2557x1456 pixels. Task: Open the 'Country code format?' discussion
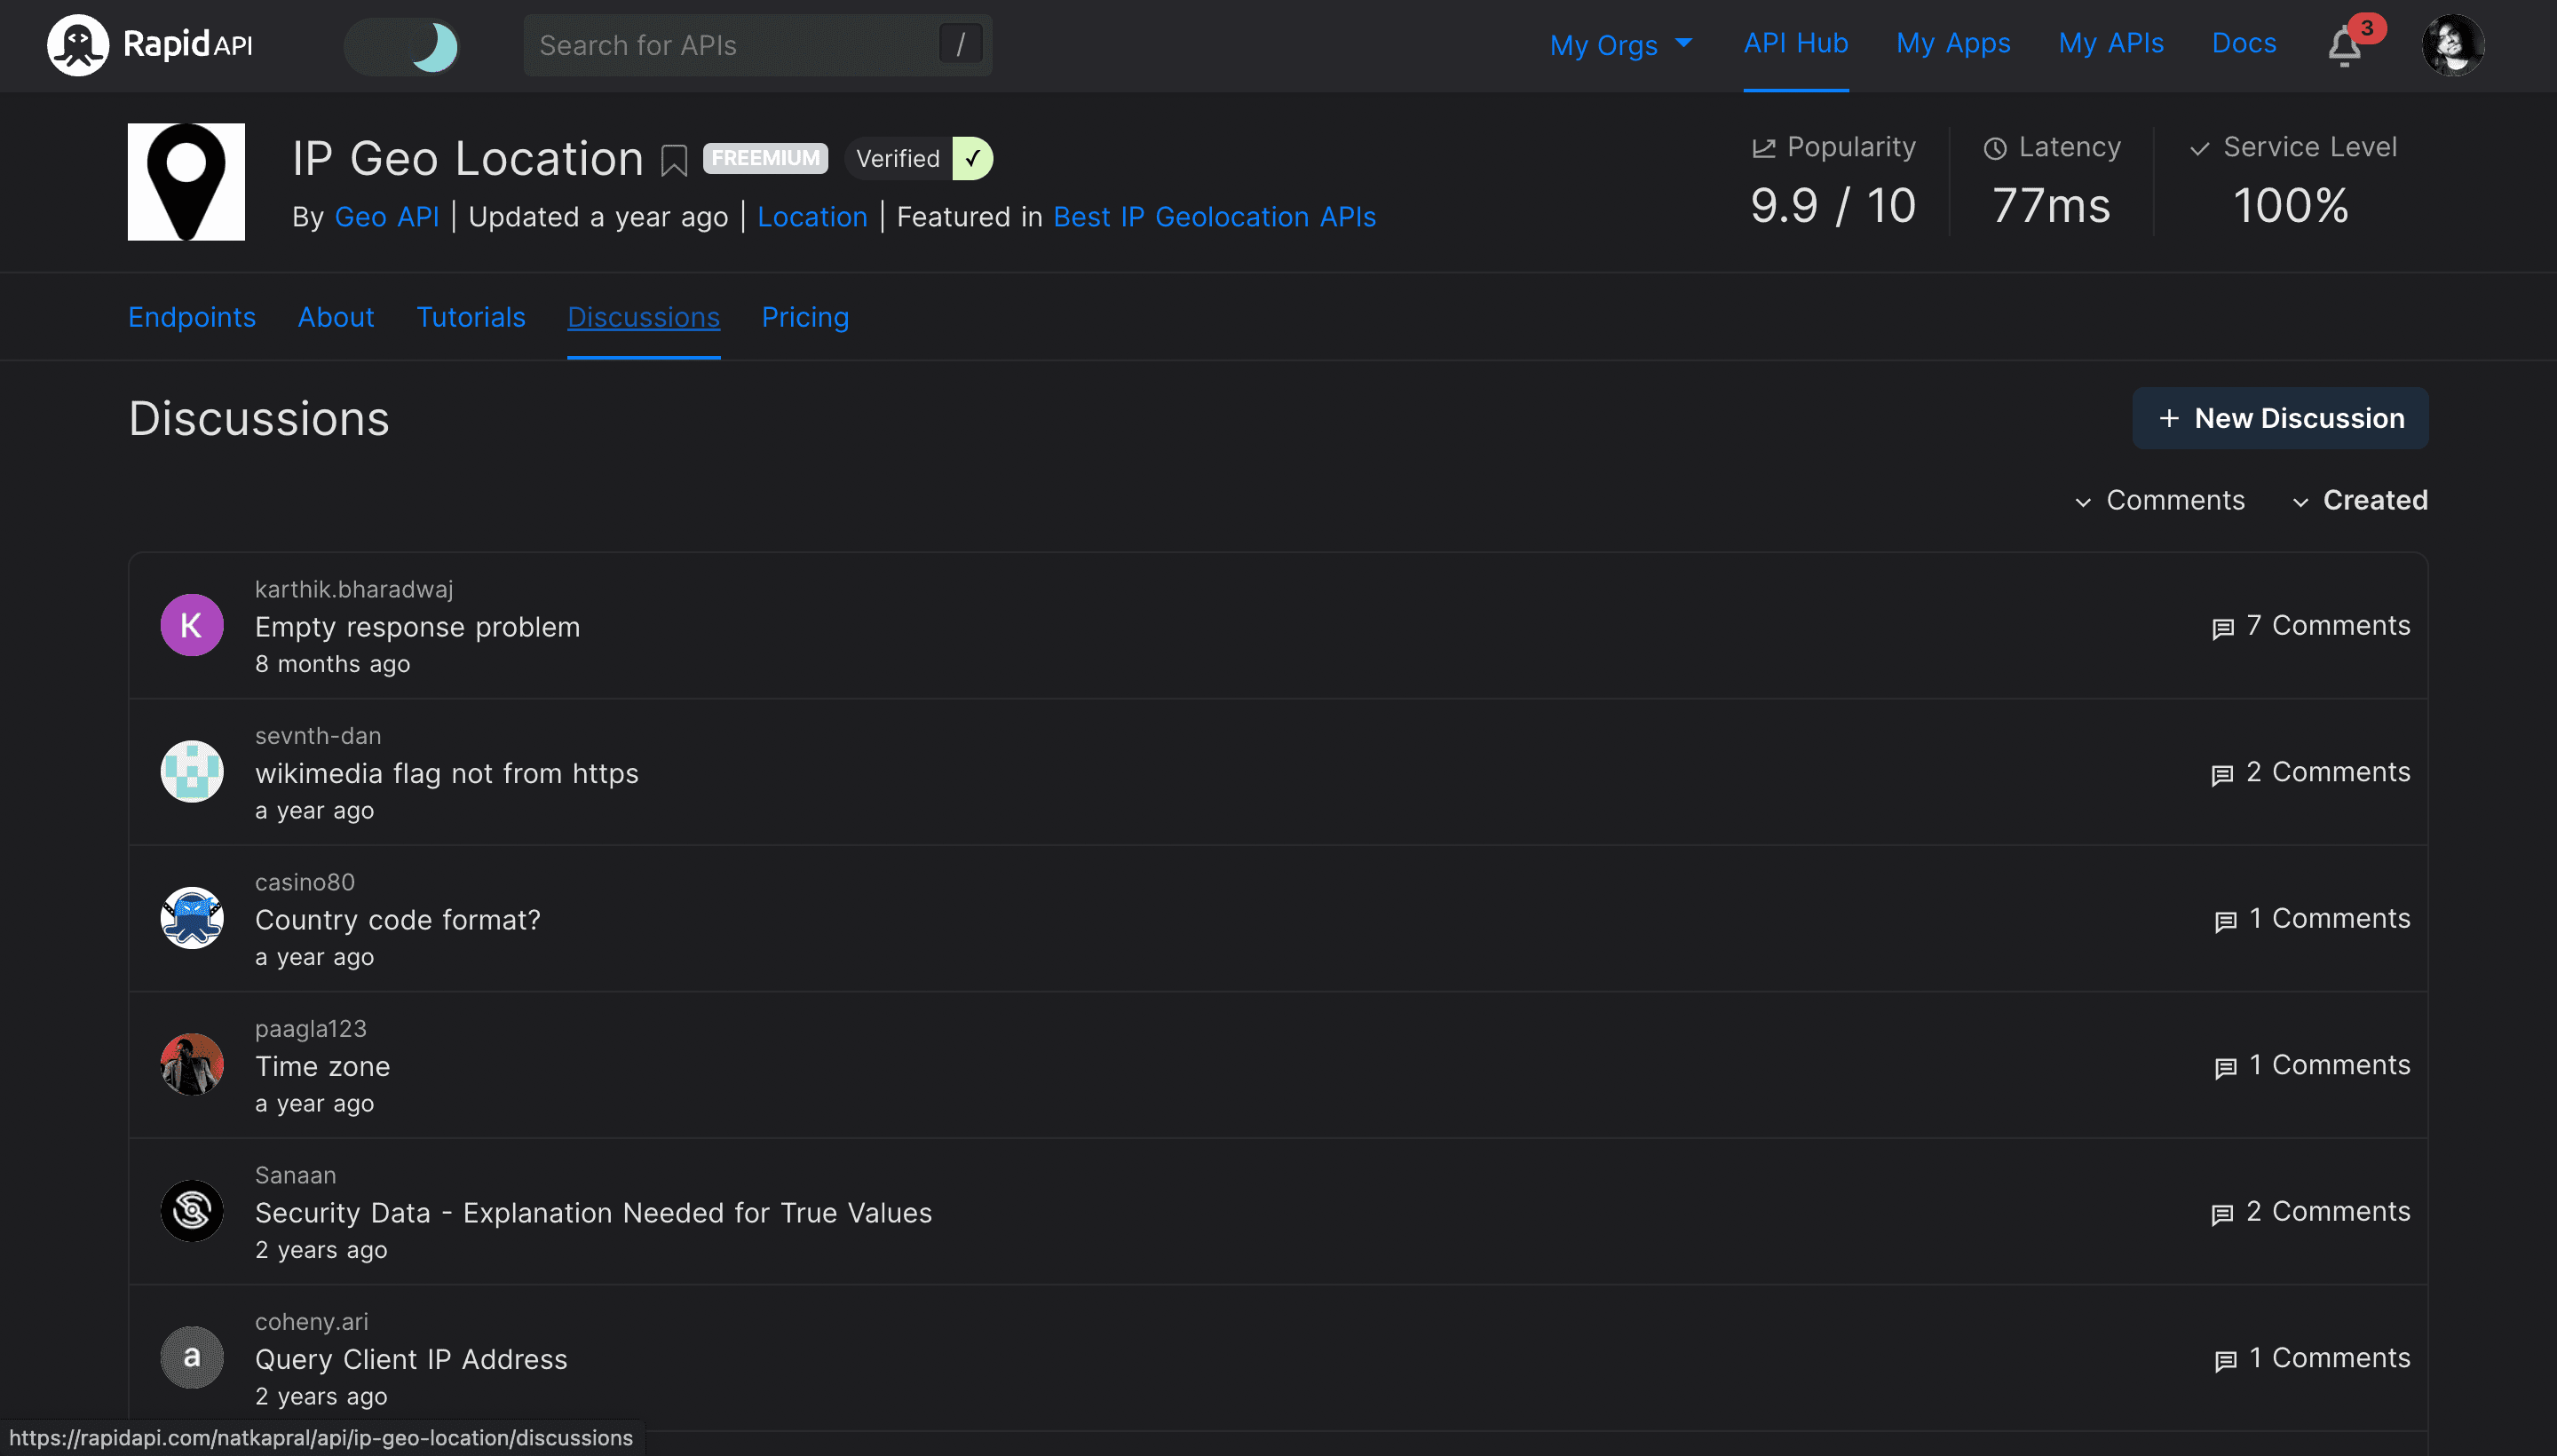click(397, 920)
